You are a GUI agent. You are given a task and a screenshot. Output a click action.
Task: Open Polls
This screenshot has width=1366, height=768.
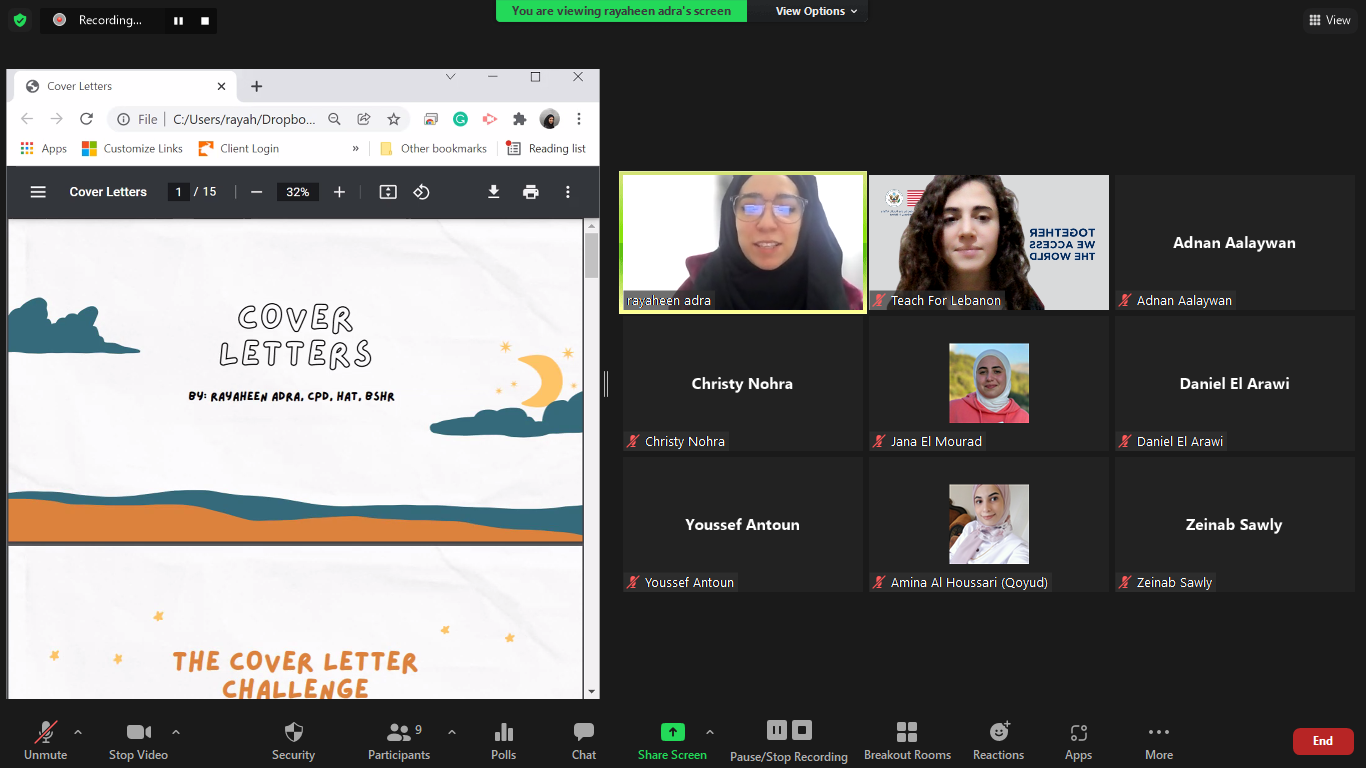coord(504,740)
